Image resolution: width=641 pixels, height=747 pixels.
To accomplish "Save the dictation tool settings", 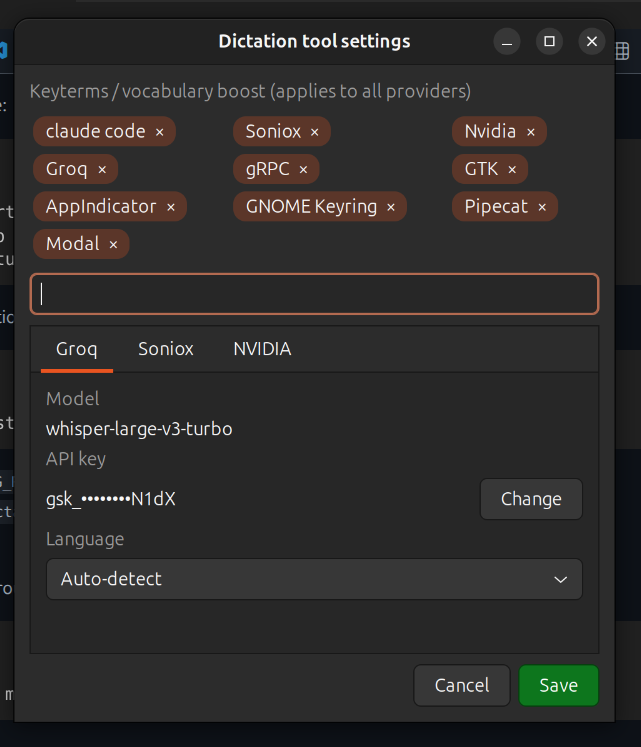I will 559,685.
